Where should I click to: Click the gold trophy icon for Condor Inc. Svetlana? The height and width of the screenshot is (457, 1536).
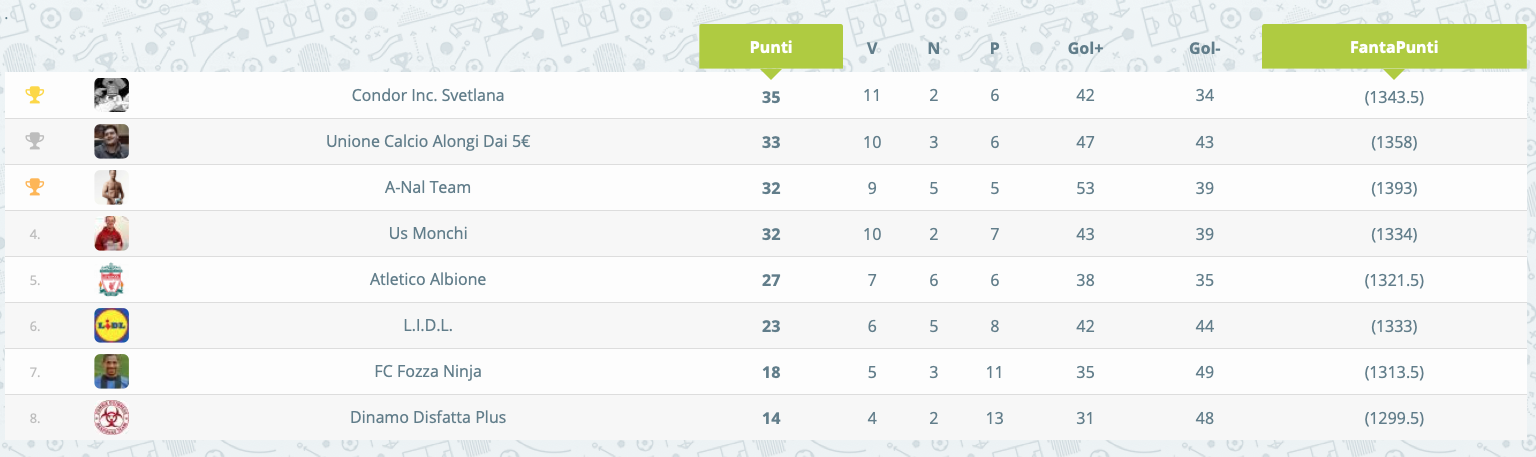click(35, 95)
